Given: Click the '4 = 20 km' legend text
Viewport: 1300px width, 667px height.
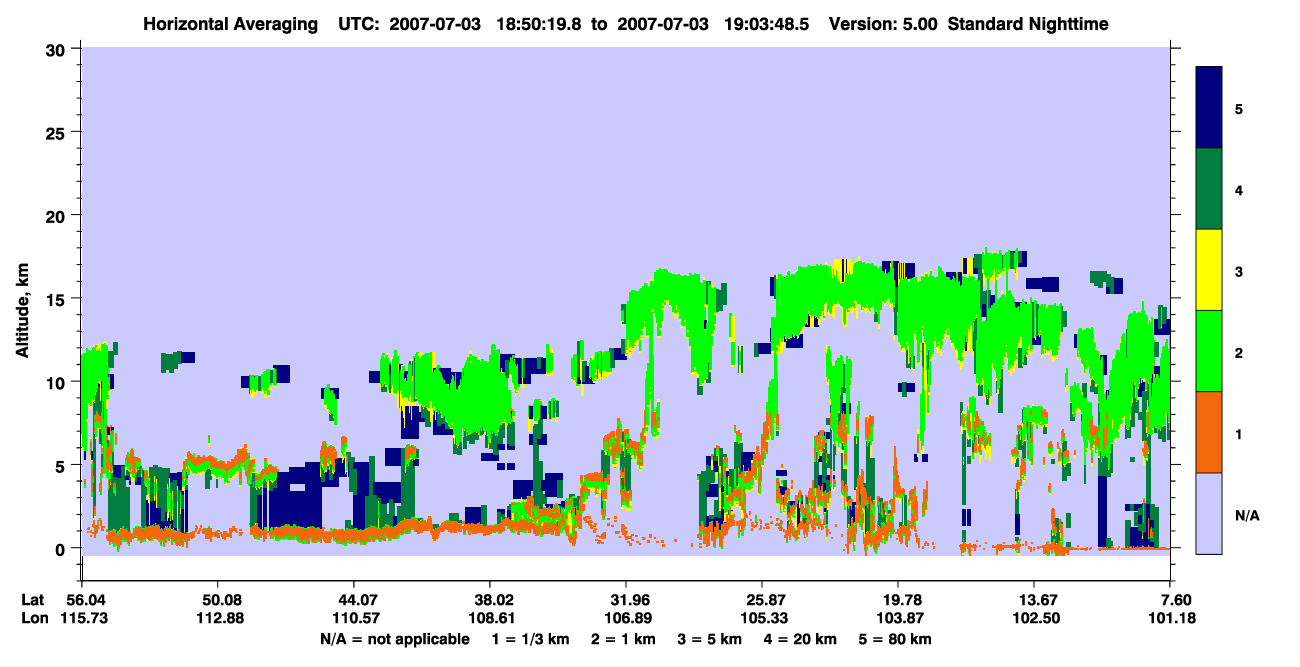Looking at the screenshot, I should click(x=800, y=638).
